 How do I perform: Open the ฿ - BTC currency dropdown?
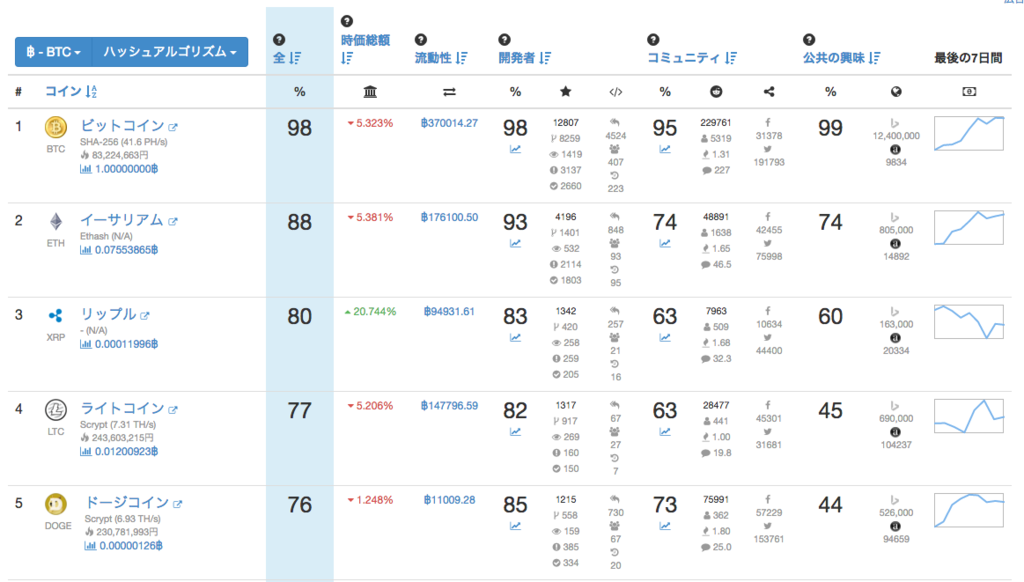54,52
